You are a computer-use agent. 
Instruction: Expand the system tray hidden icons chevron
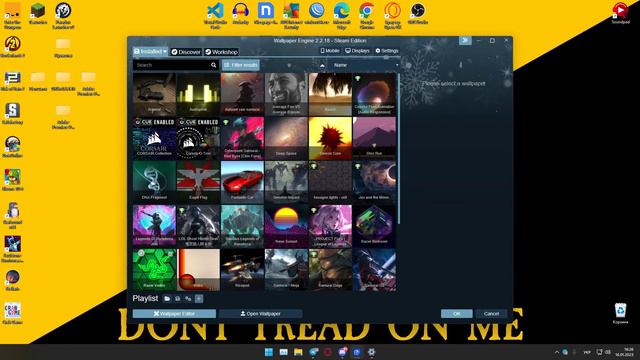[556, 352]
